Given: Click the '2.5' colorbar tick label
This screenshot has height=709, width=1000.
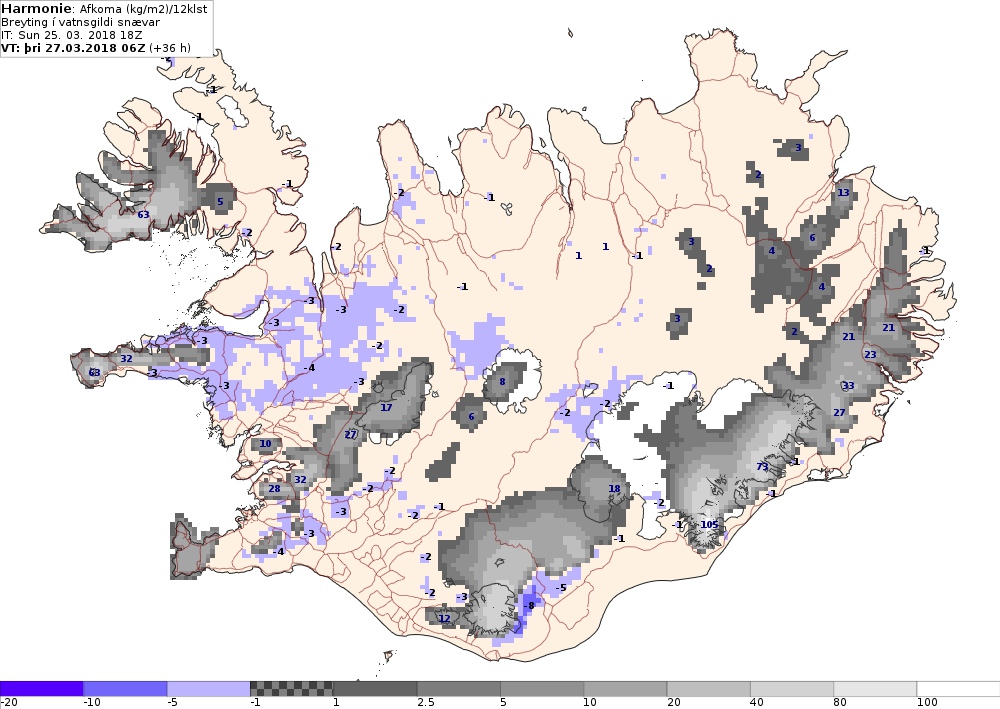Looking at the screenshot, I should [x=426, y=703].
